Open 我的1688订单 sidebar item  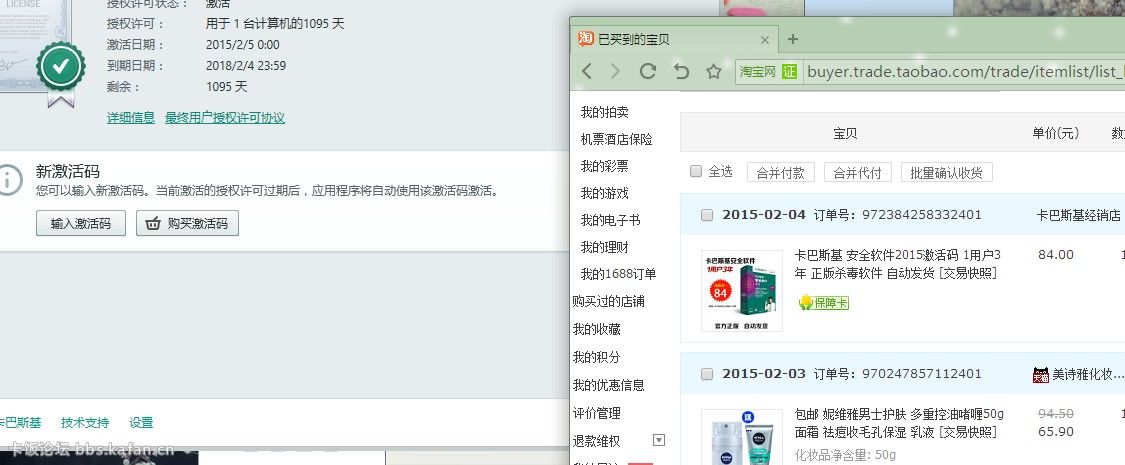[x=618, y=274]
